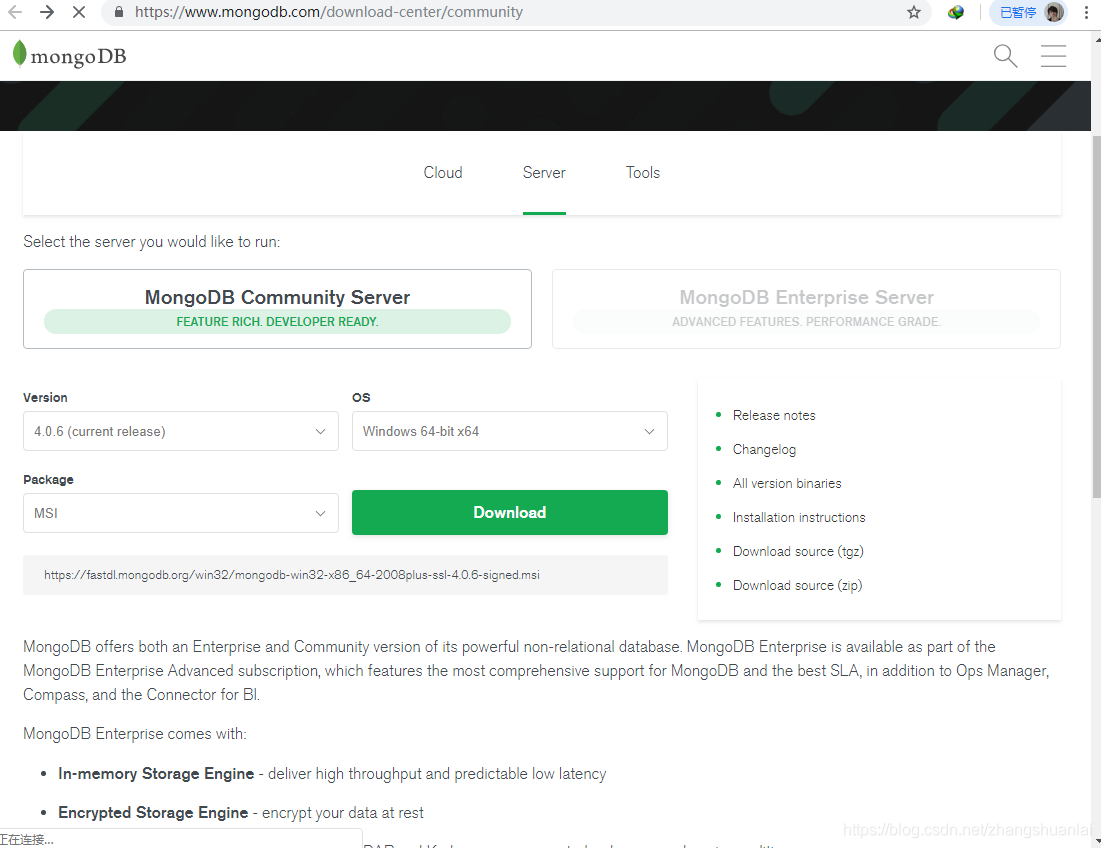Click the green Download button
Viewport: 1101px width, 848px height.
[x=510, y=512]
